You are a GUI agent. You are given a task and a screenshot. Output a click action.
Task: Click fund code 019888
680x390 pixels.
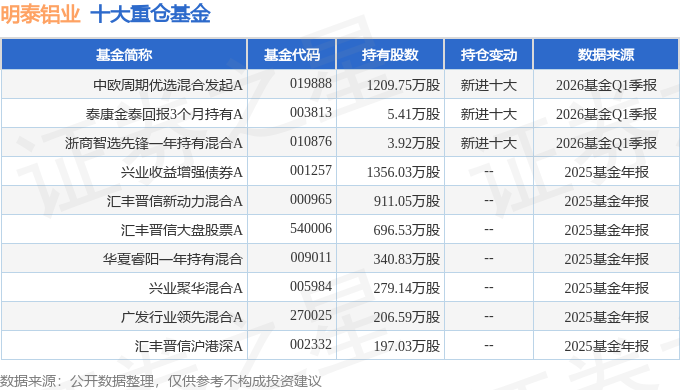pos(311,83)
